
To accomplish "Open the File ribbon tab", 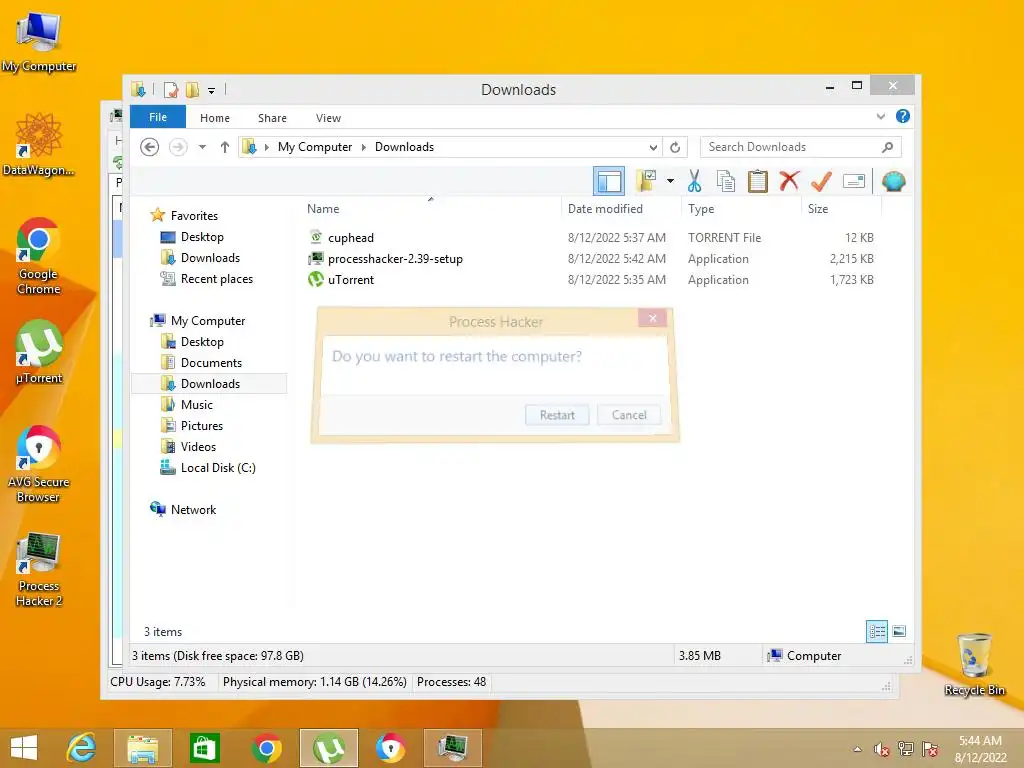I will tap(158, 117).
